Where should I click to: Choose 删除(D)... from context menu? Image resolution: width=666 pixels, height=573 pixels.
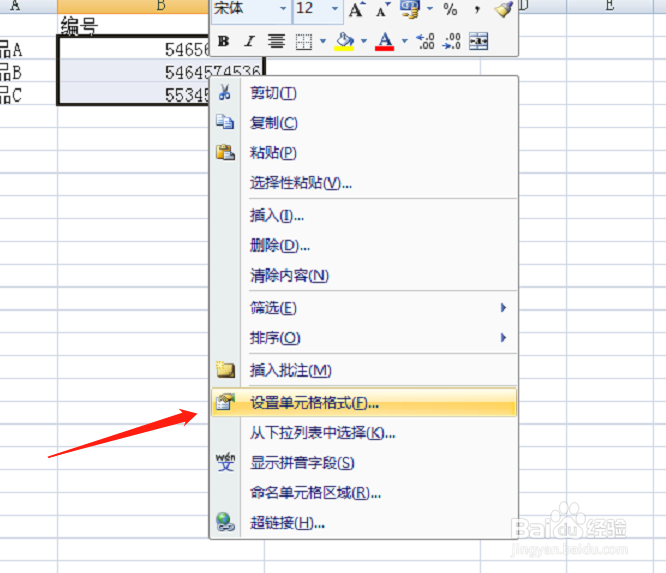pos(364,245)
